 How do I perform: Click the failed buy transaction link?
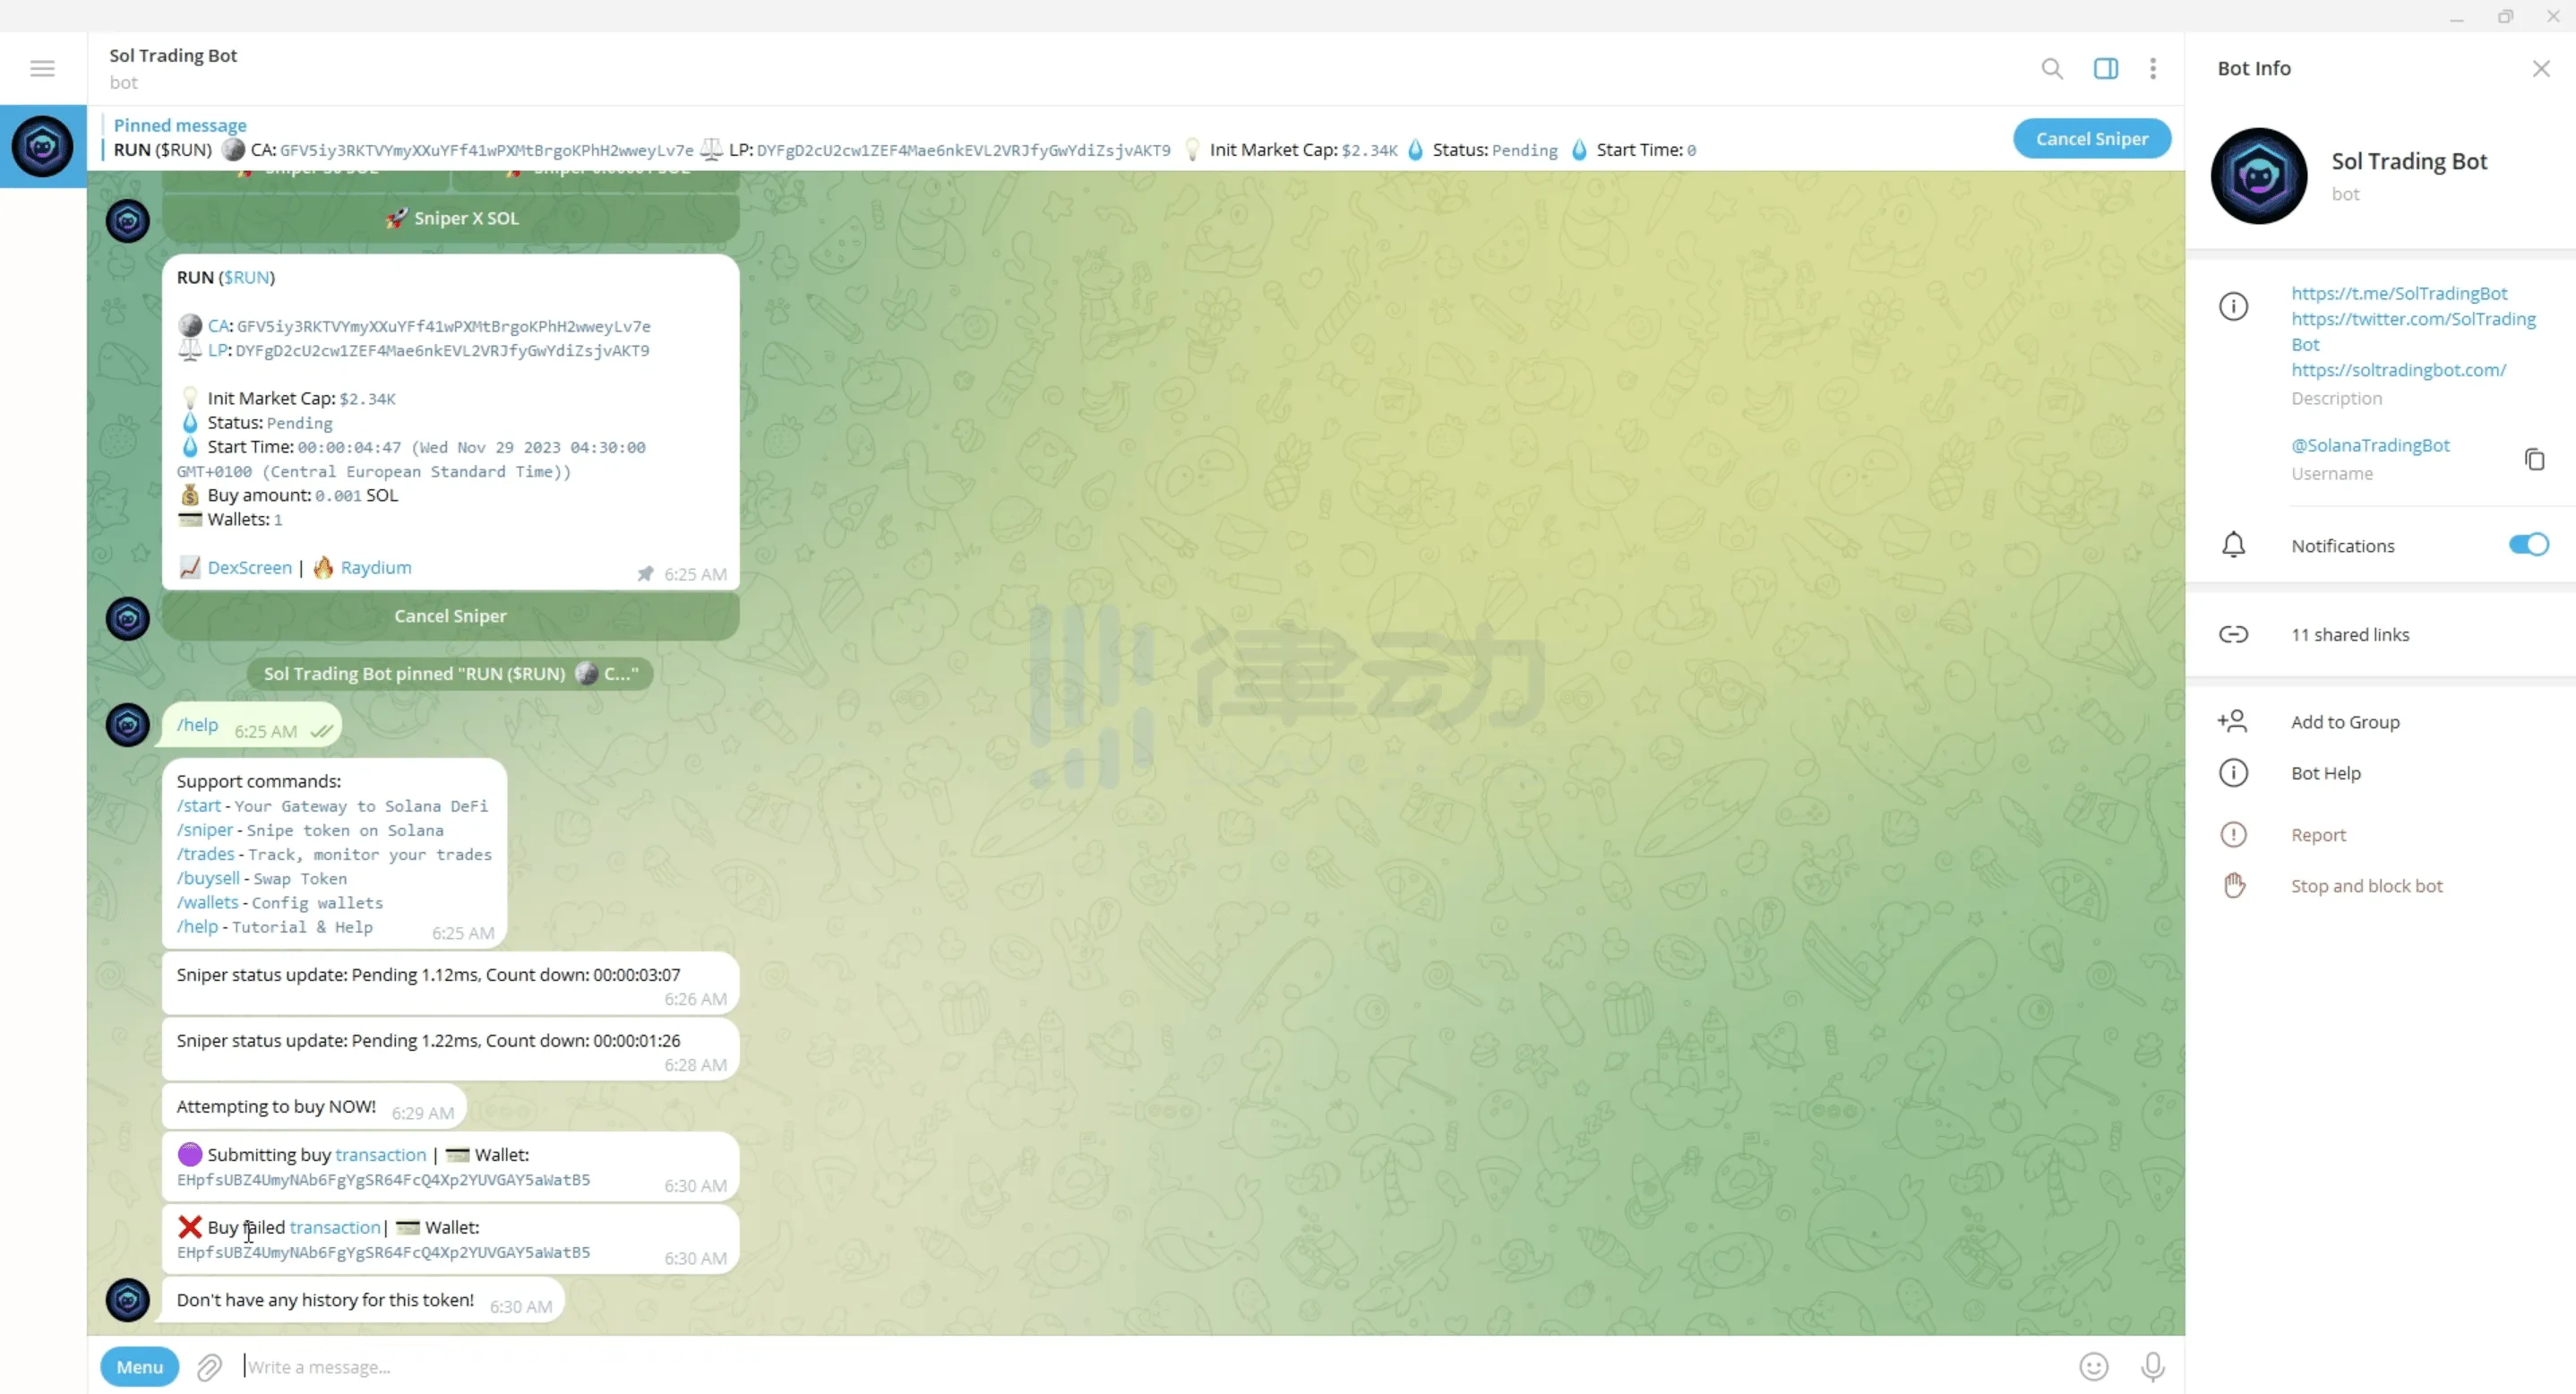(x=335, y=1226)
